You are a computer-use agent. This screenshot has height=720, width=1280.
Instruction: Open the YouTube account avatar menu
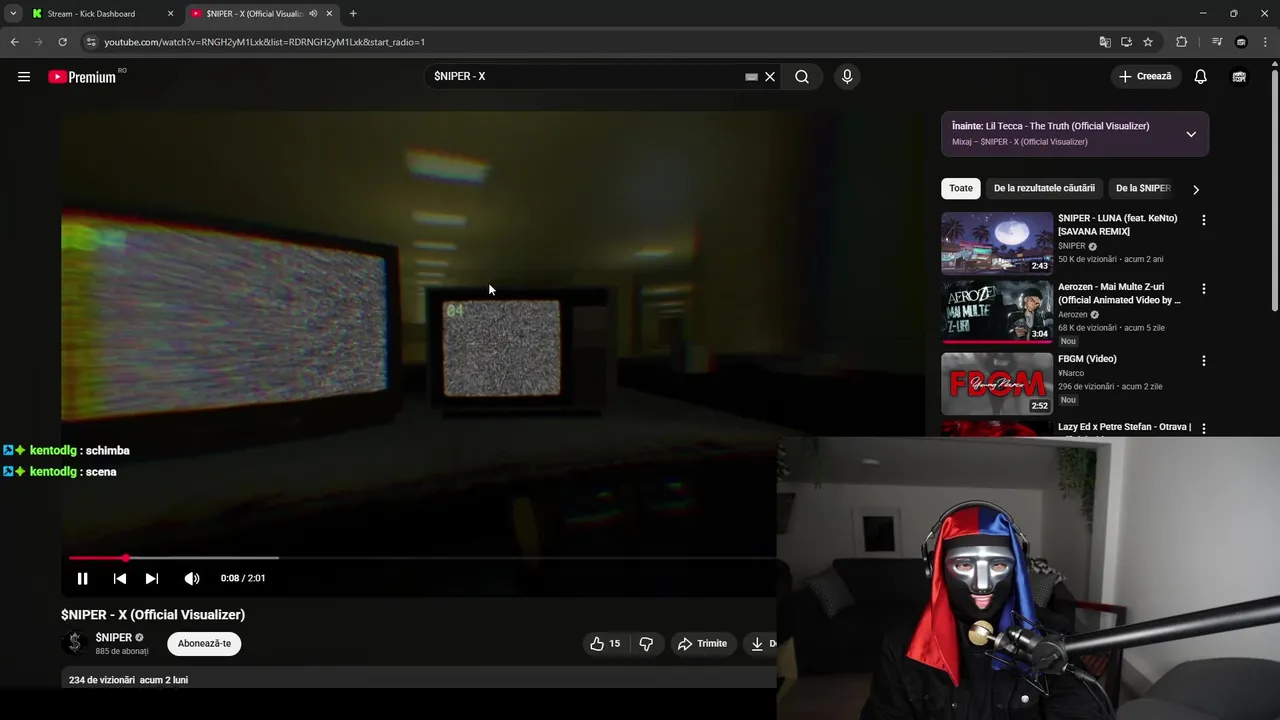pyautogui.click(x=1239, y=76)
